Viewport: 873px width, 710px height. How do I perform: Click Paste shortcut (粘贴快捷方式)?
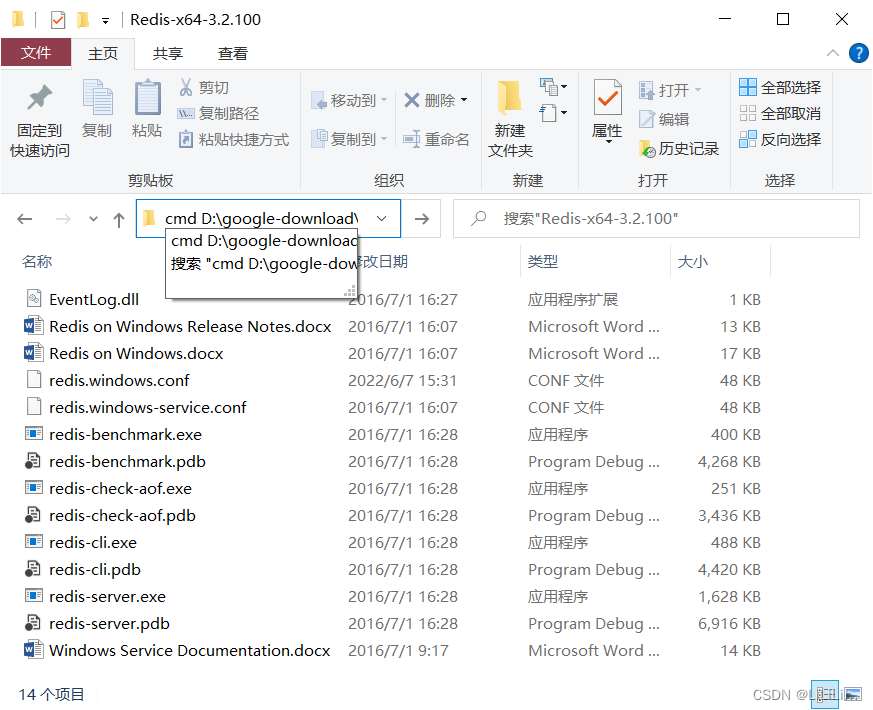[x=234, y=139]
